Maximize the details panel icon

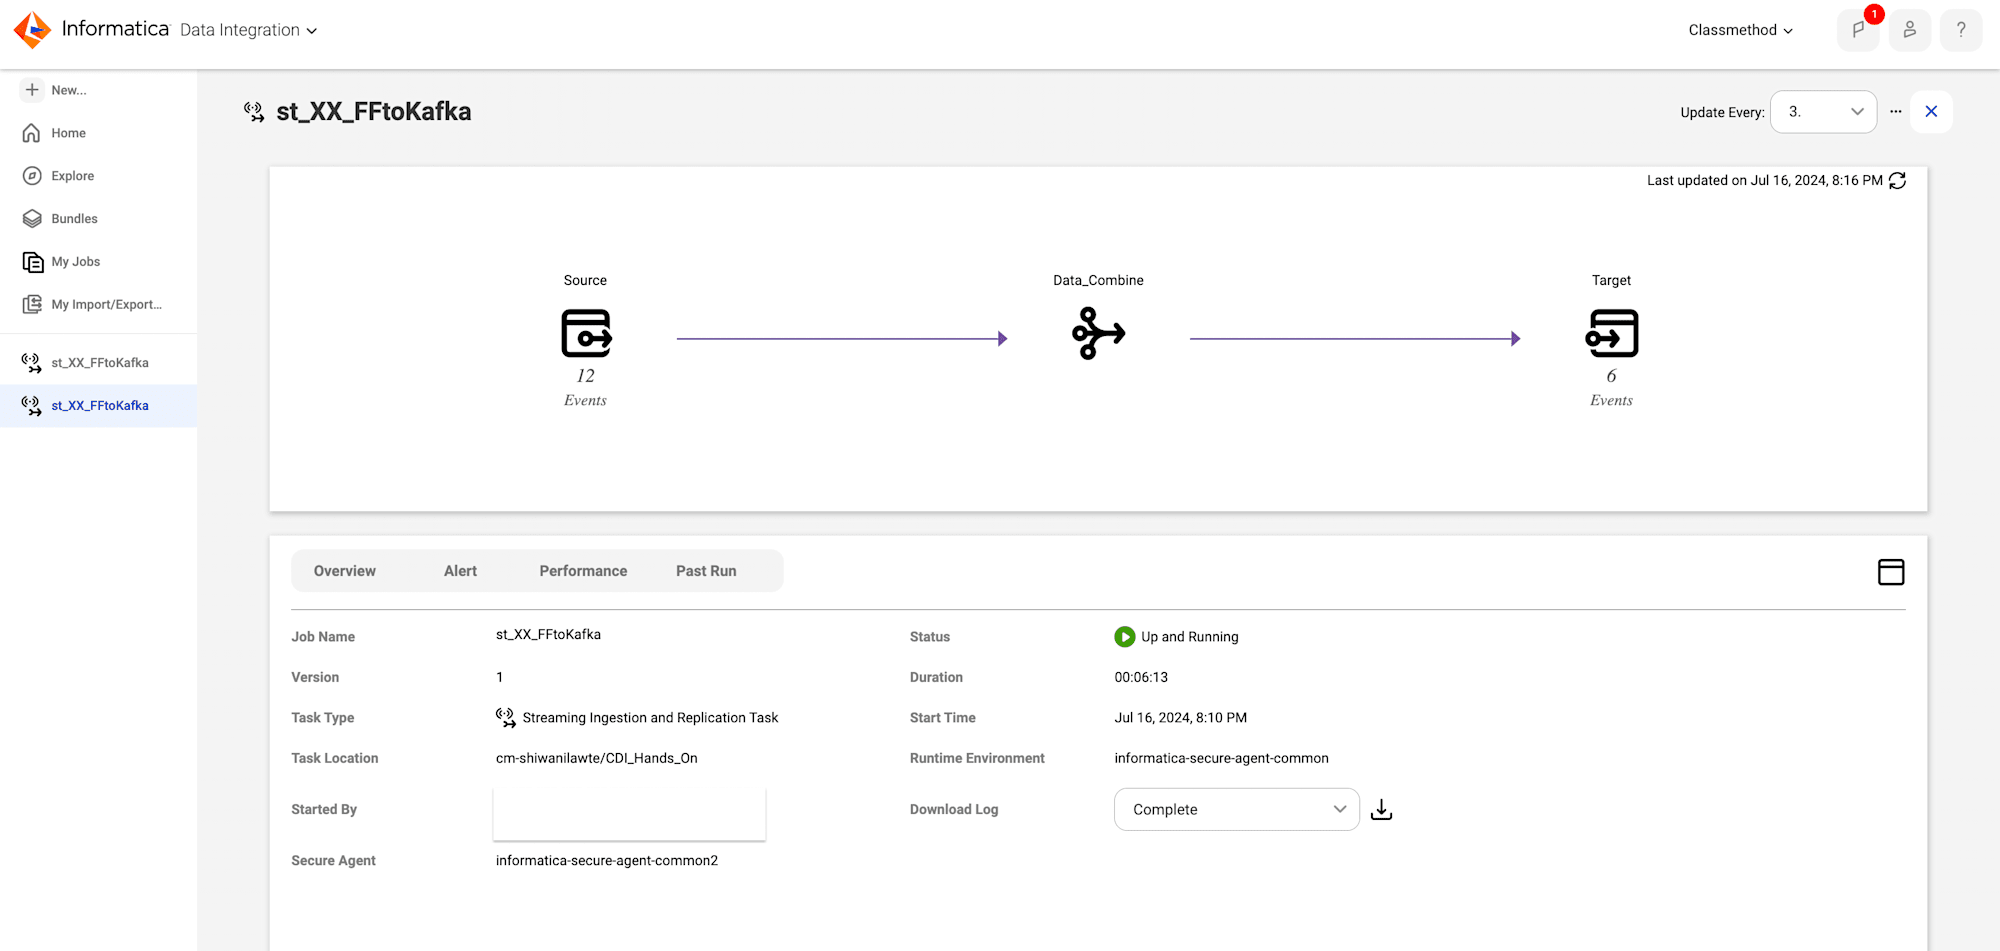(x=1891, y=572)
